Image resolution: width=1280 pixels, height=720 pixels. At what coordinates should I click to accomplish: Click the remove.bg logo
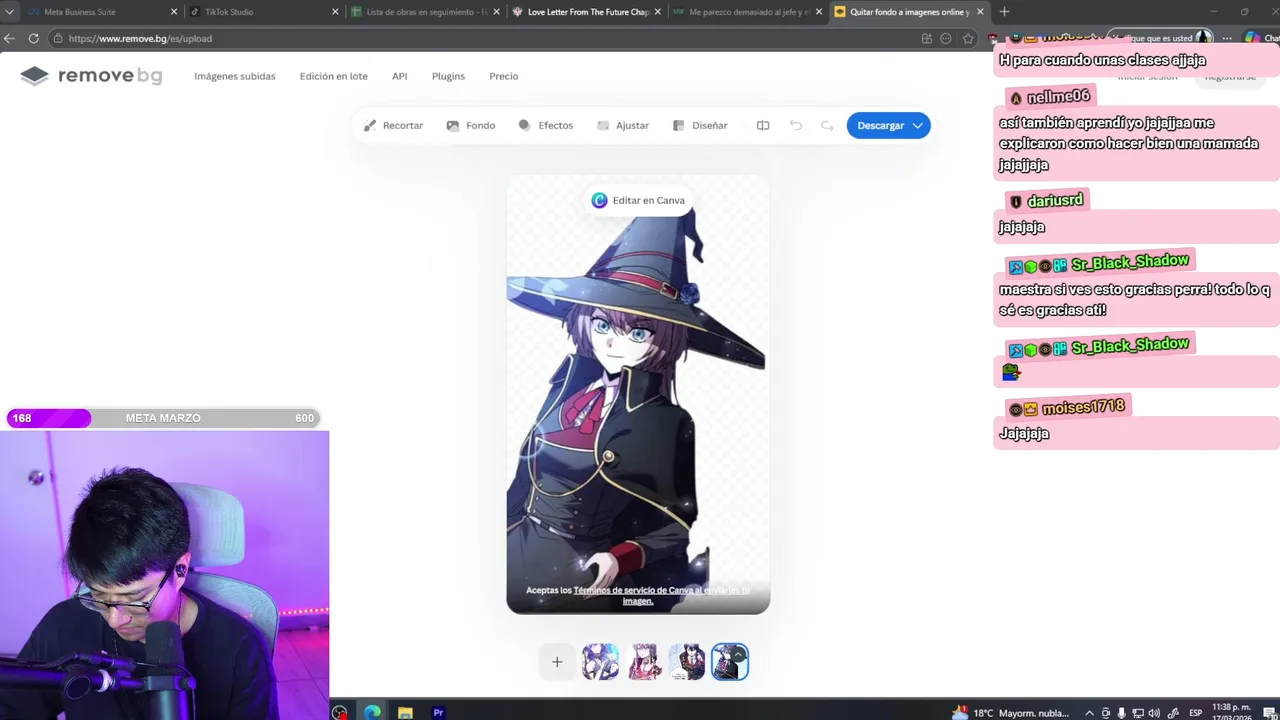(x=91, y=76)
